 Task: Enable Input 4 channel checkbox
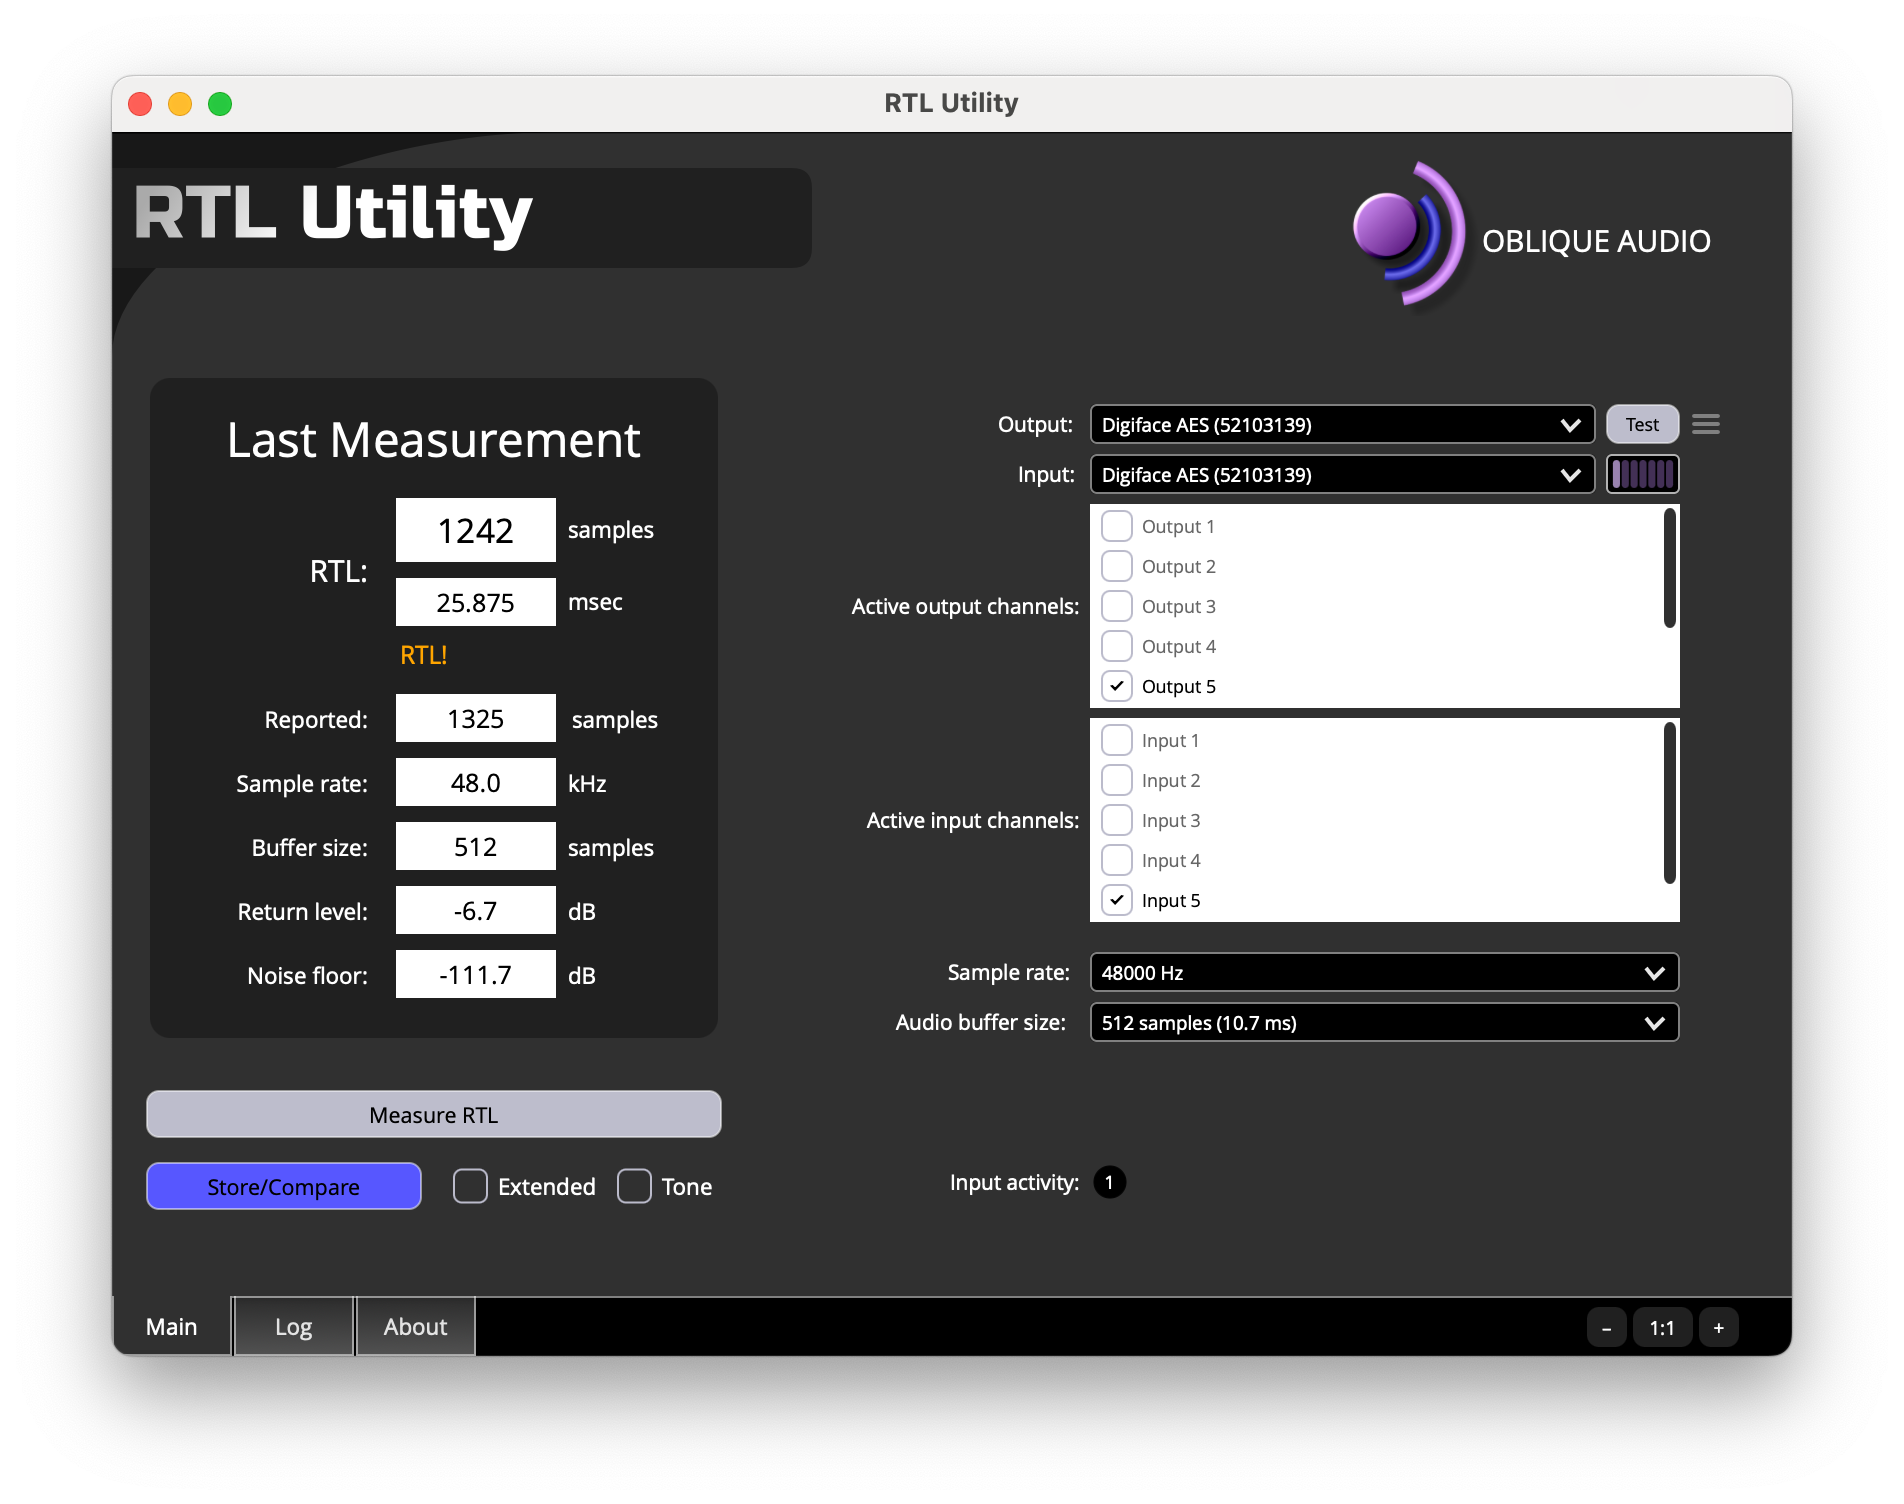point(1116,860)
